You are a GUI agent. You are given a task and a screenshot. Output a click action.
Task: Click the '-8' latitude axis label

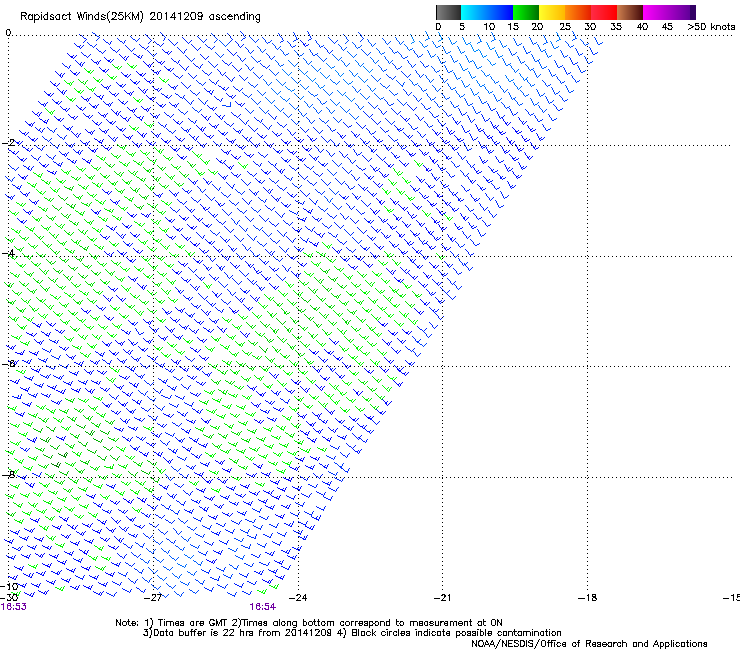point(9,474)
